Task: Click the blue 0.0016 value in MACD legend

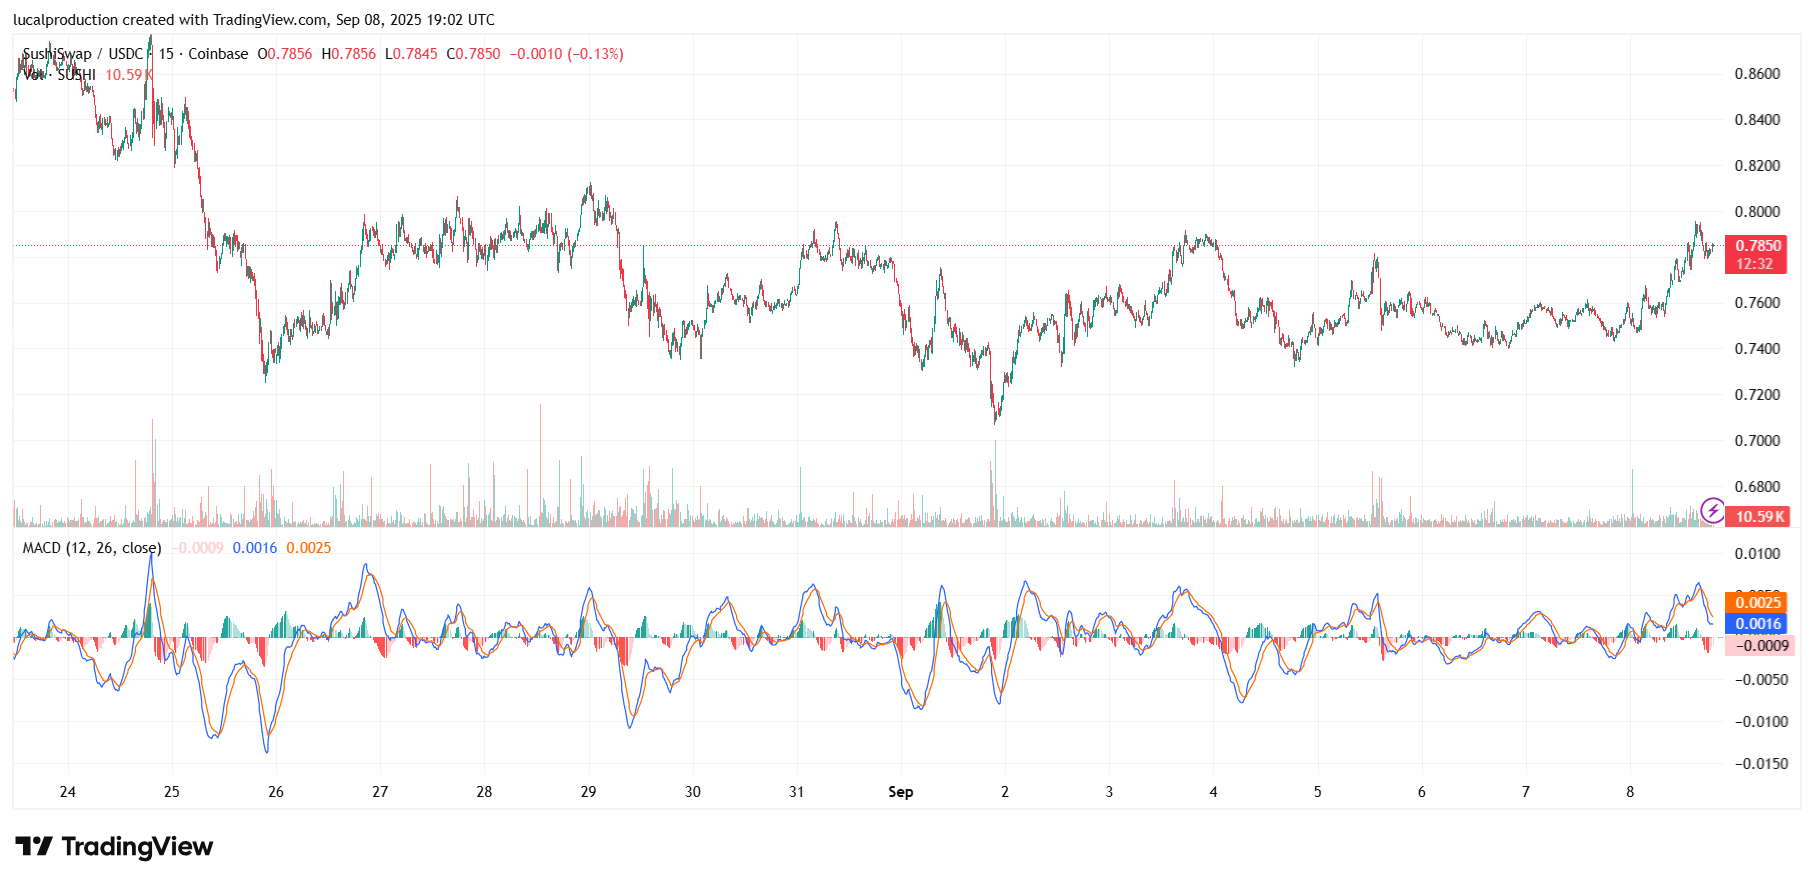Action: point(255,548)
